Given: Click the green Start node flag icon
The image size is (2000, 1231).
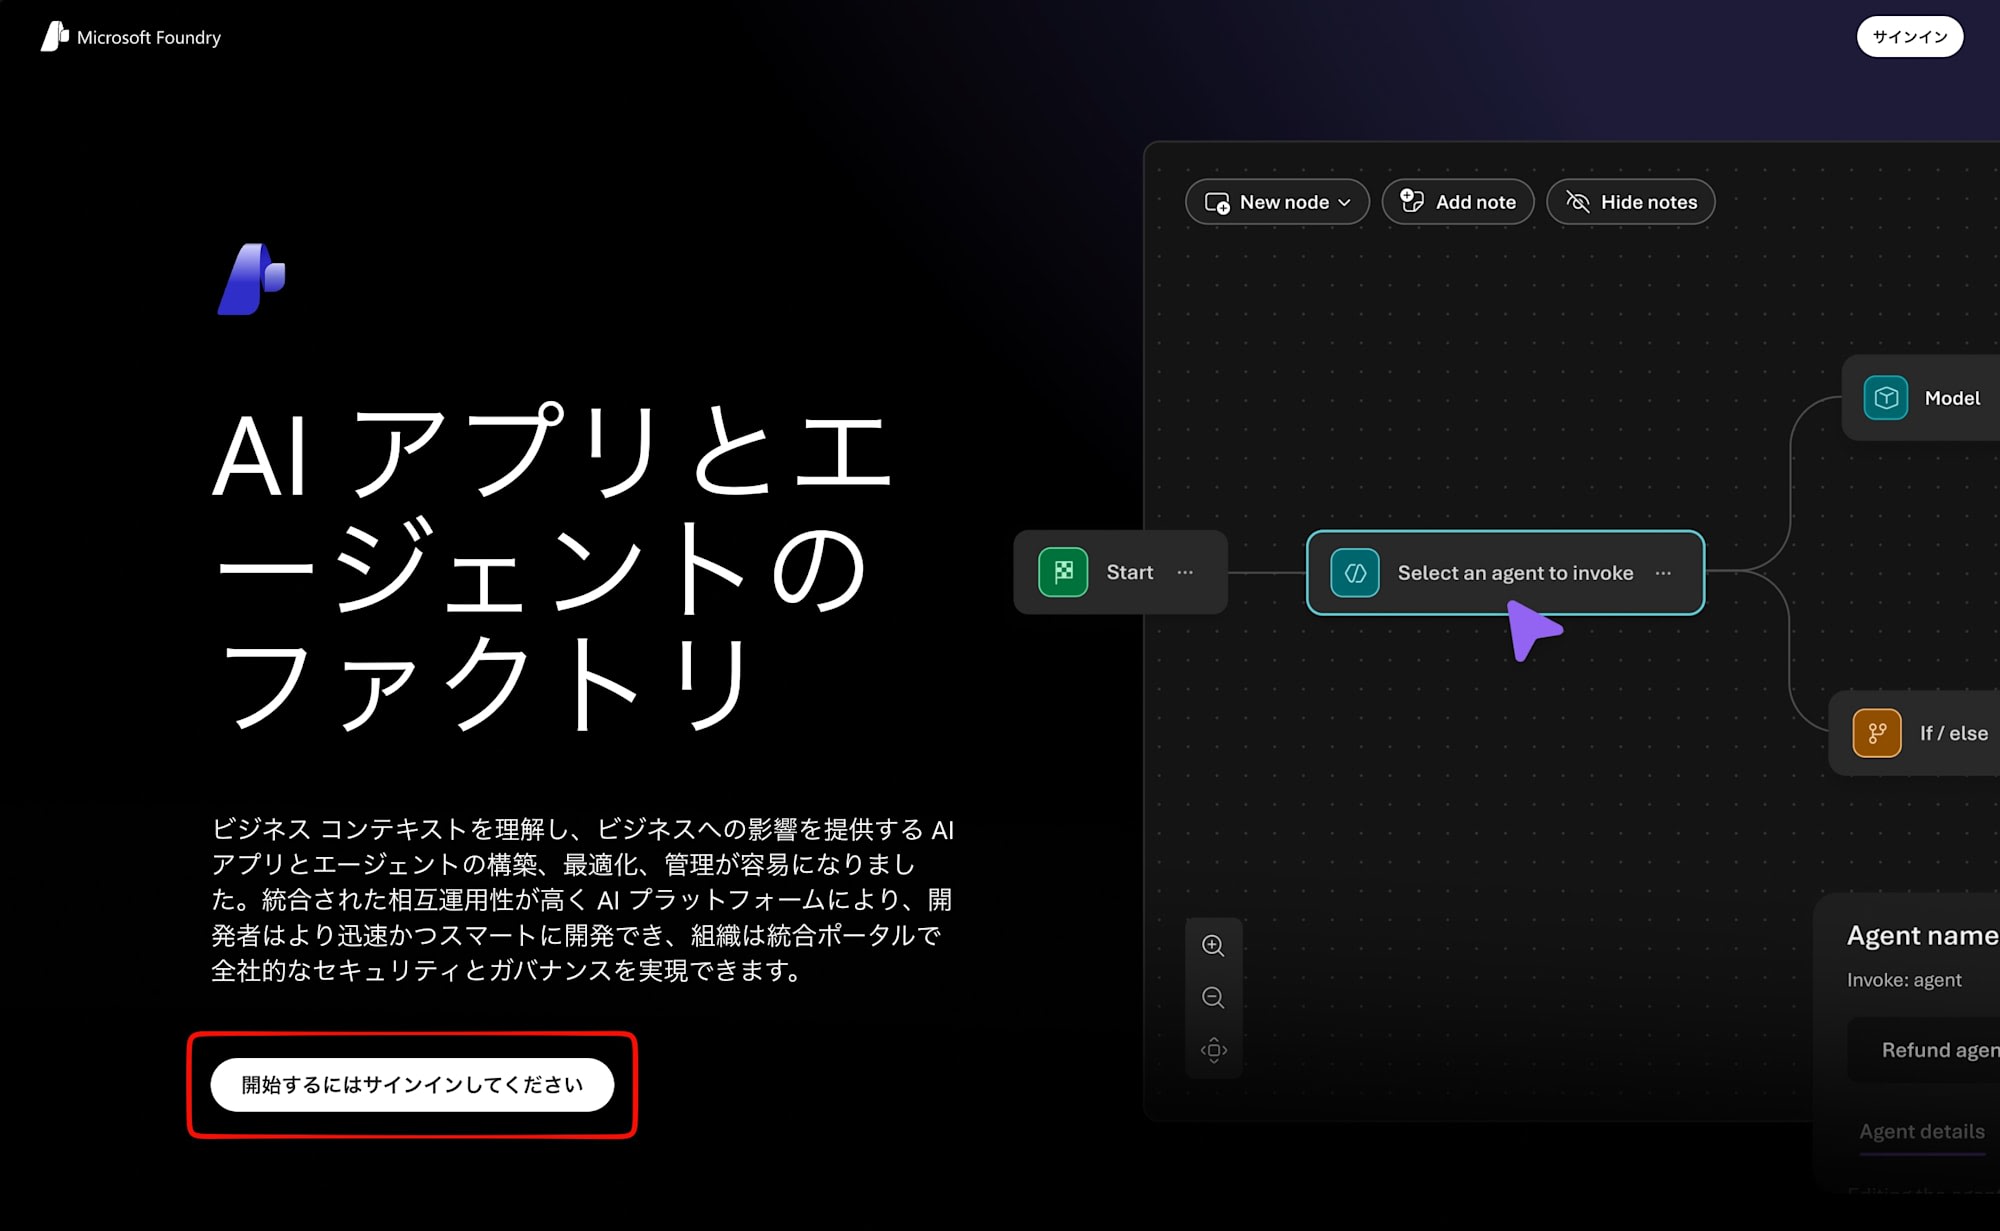Looking at the screenshot, I should pos(1063,573).
